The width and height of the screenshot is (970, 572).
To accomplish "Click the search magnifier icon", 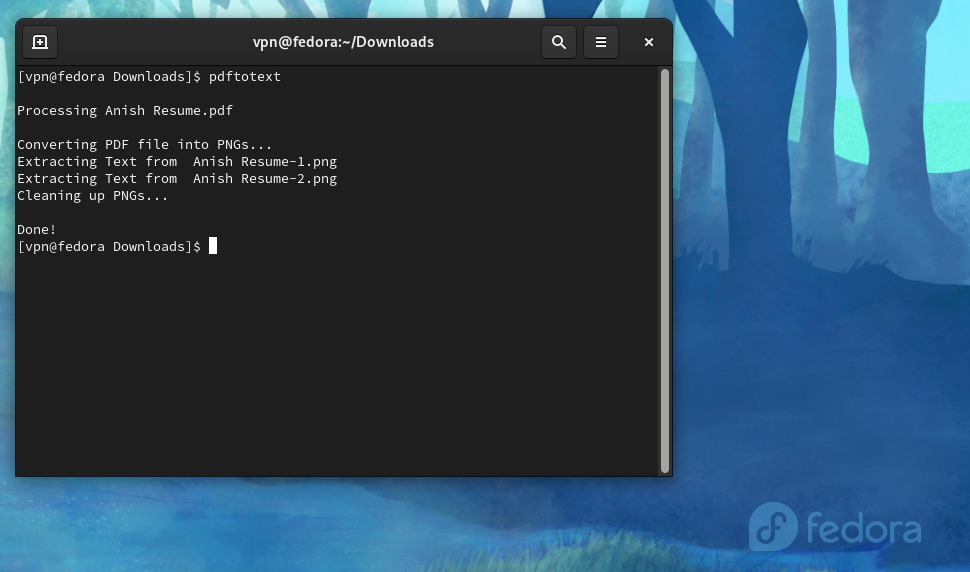I will 559,42.
